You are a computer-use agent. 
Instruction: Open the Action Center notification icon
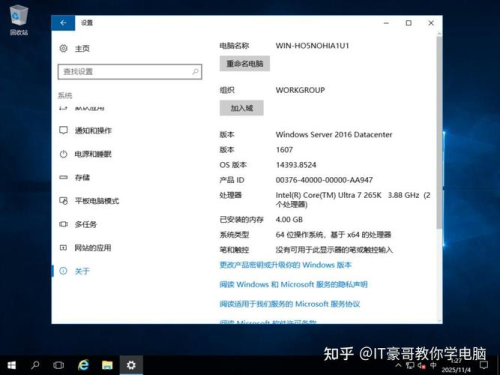484,366
